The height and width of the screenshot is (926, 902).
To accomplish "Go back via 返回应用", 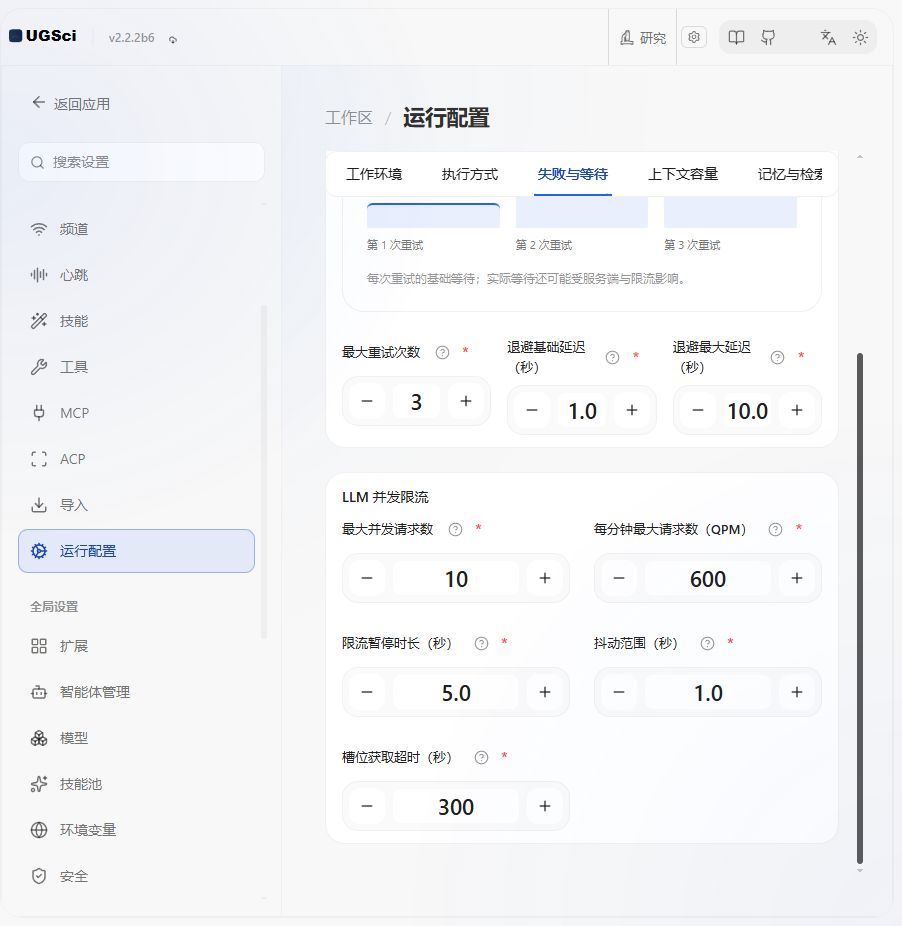I will tap(71, 104).
